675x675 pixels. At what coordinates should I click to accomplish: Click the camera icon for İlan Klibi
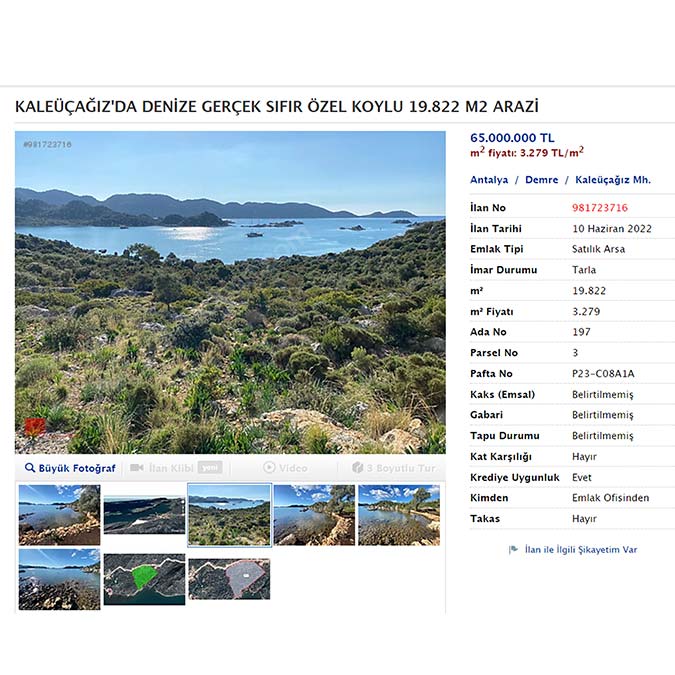136,468
